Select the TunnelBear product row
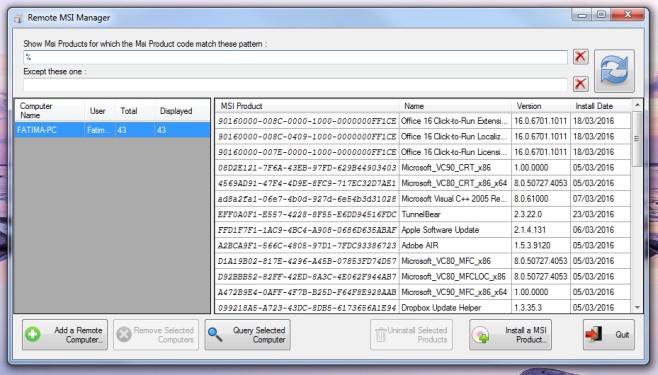The height and width of the screenshot is (375, 658). pyautogui.click(x=423, y=214)
